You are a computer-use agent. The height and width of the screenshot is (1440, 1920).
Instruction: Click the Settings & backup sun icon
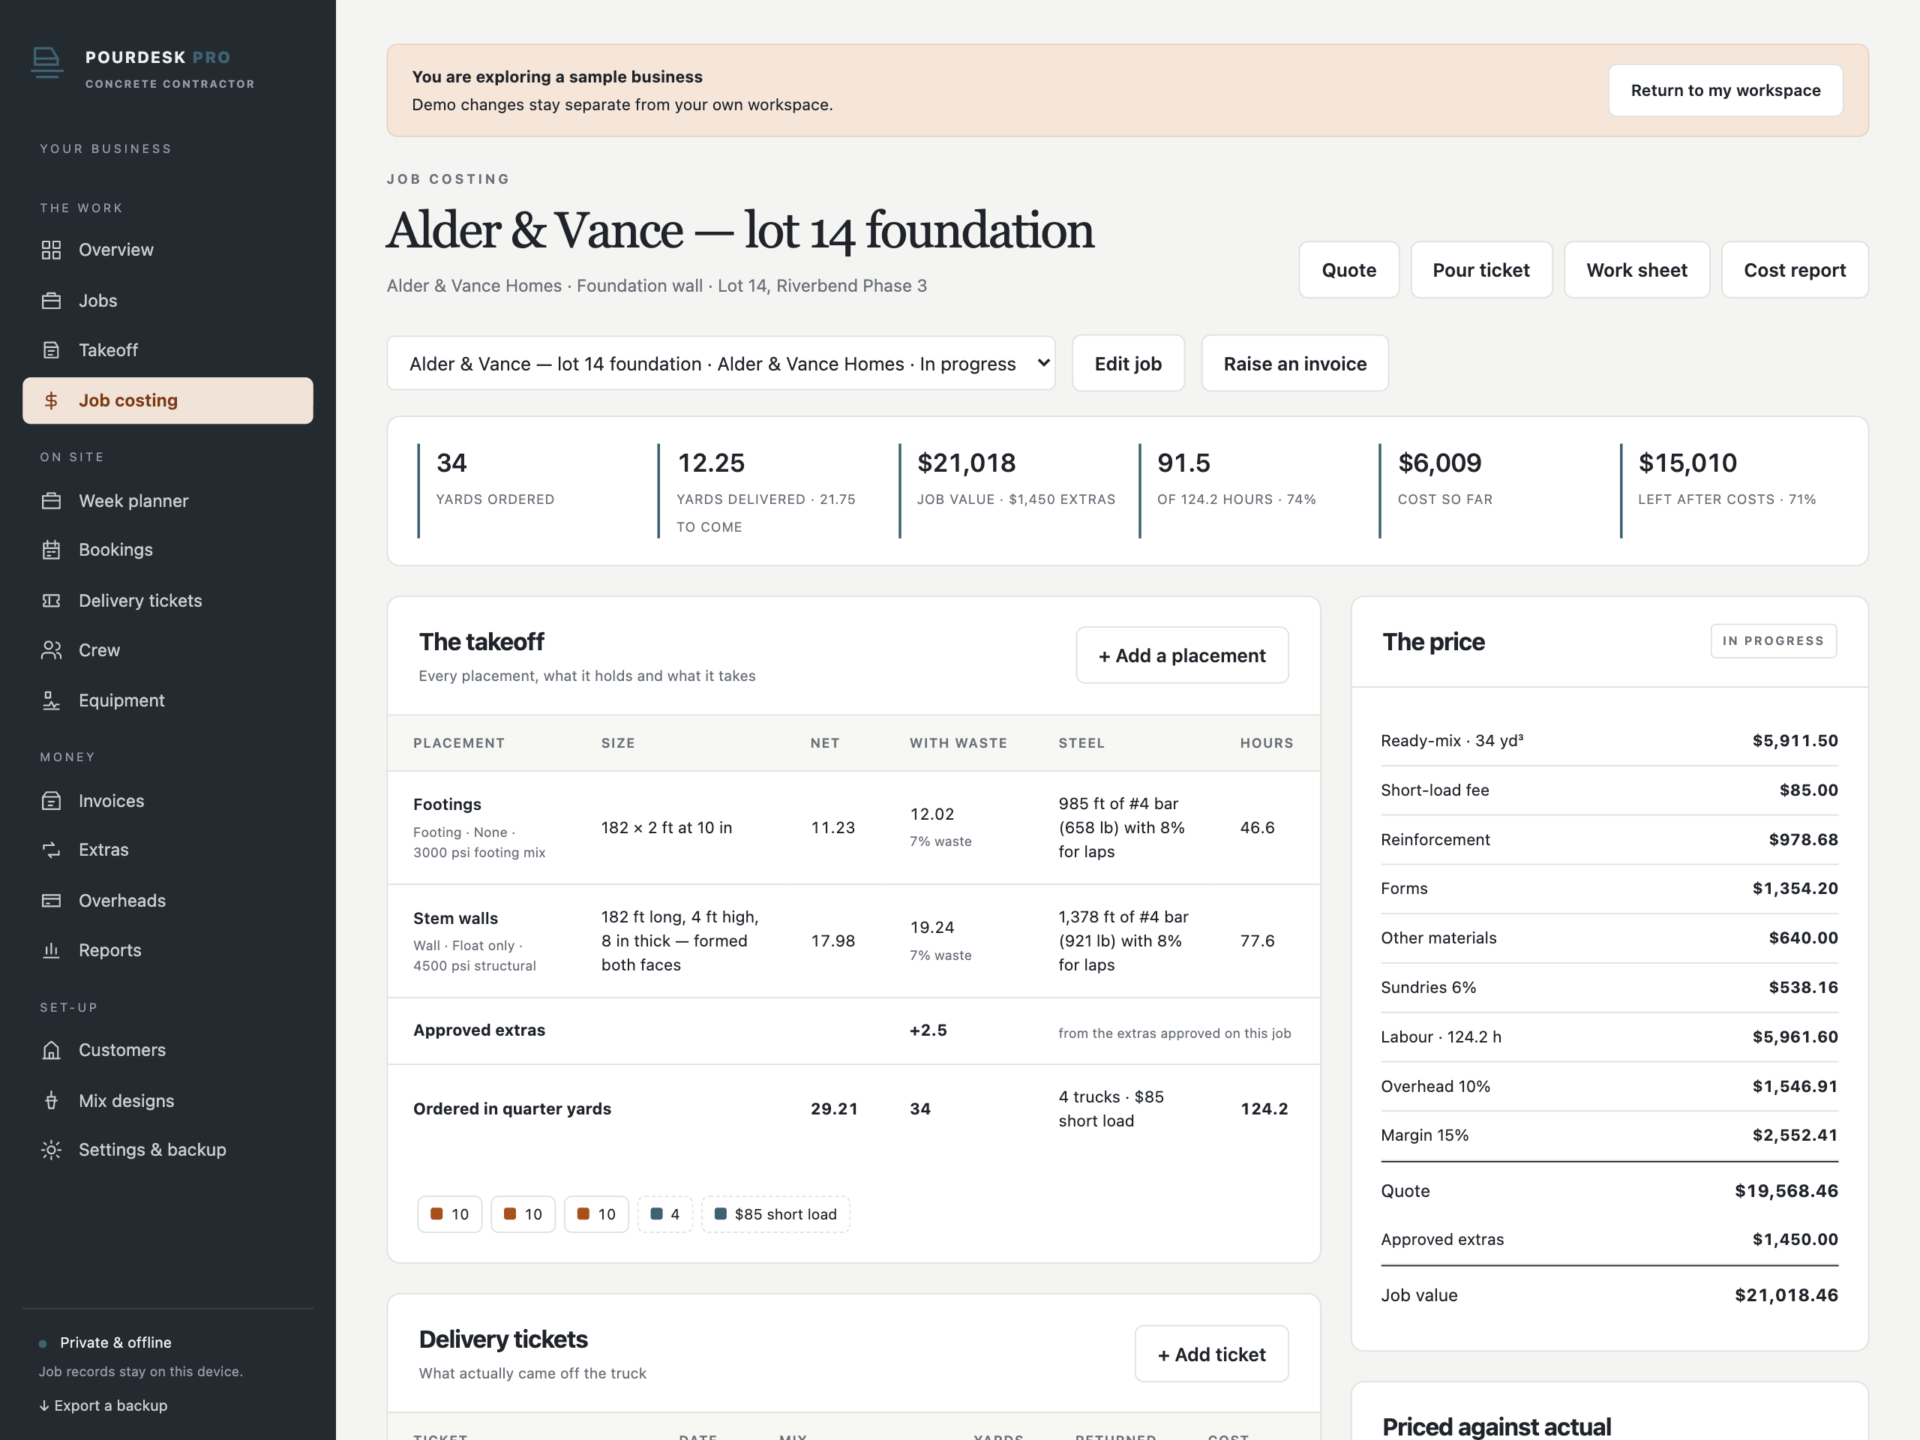click(x=51, y=1150)
